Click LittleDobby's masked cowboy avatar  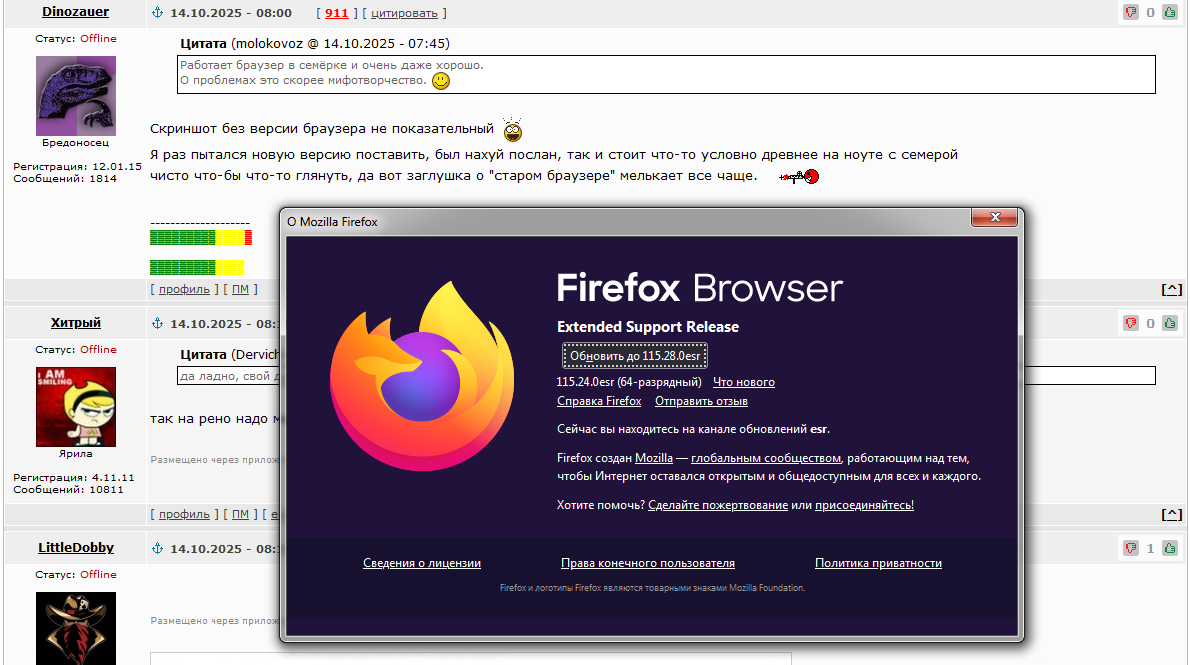(76, 629)
